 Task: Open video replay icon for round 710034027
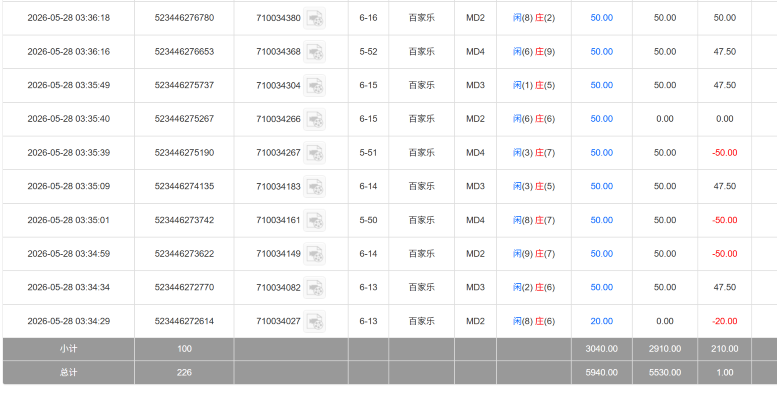coord(314,322)
